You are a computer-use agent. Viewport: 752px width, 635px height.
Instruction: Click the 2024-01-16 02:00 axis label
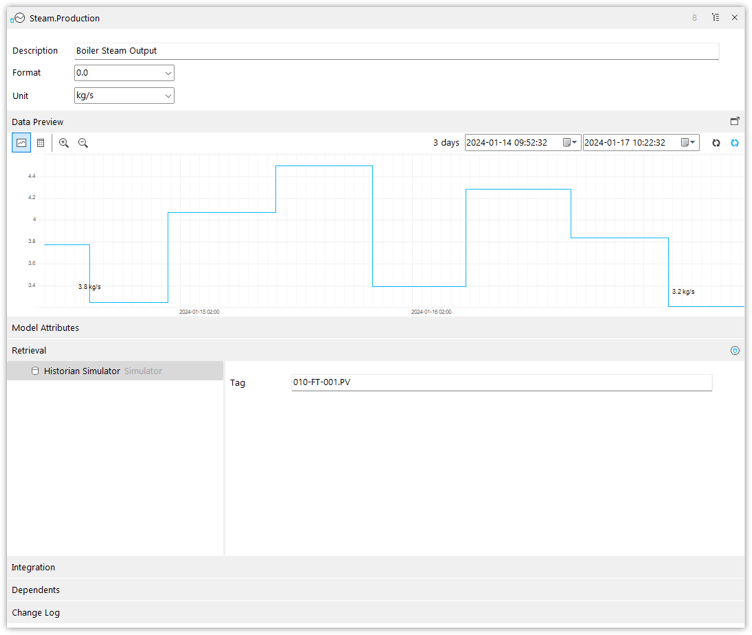[x=431, y=312]
